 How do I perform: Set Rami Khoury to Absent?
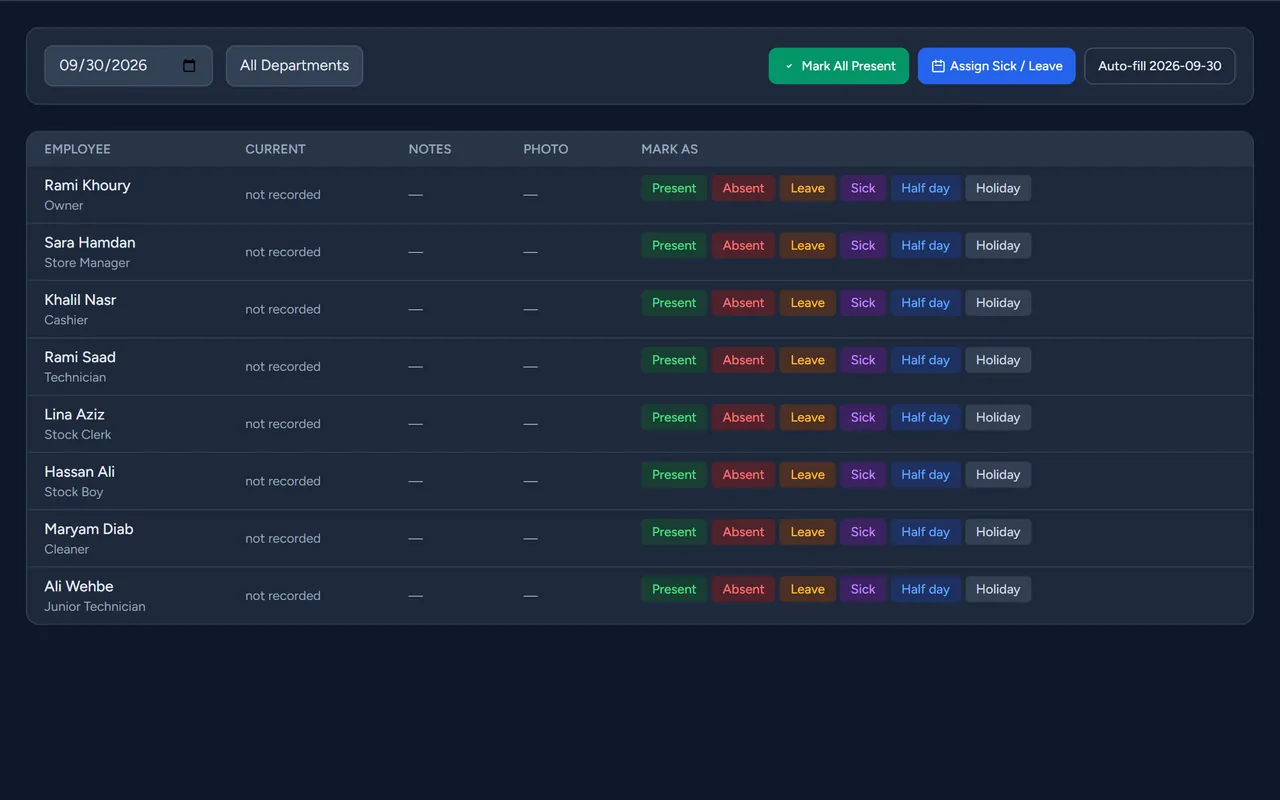tap(743, 188)
